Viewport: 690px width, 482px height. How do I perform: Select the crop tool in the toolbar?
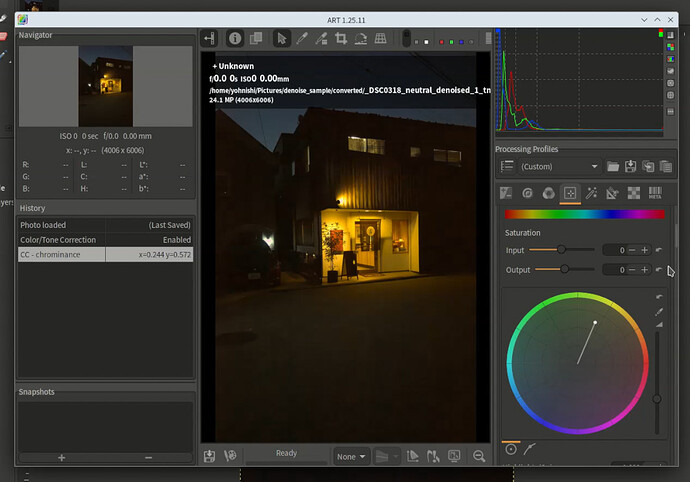click(x=342, y=39)
